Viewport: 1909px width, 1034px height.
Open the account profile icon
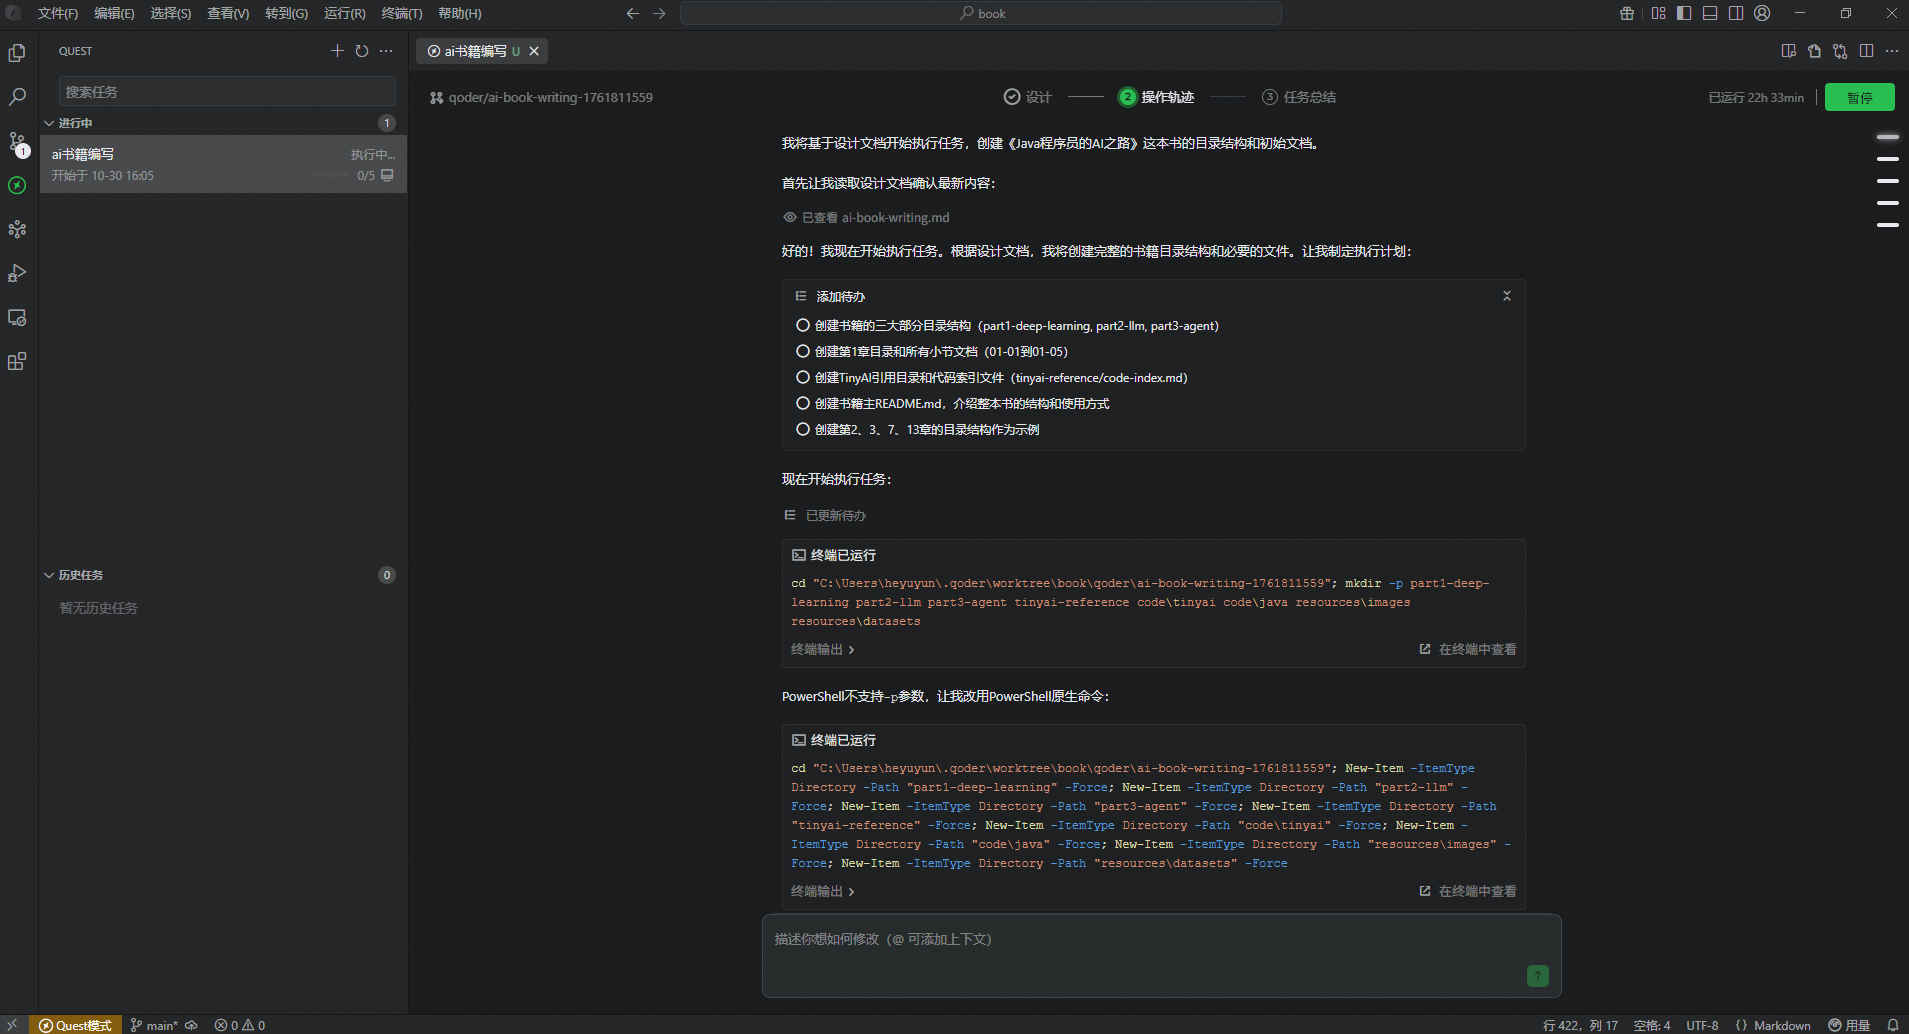click(x=1762, y=13)
